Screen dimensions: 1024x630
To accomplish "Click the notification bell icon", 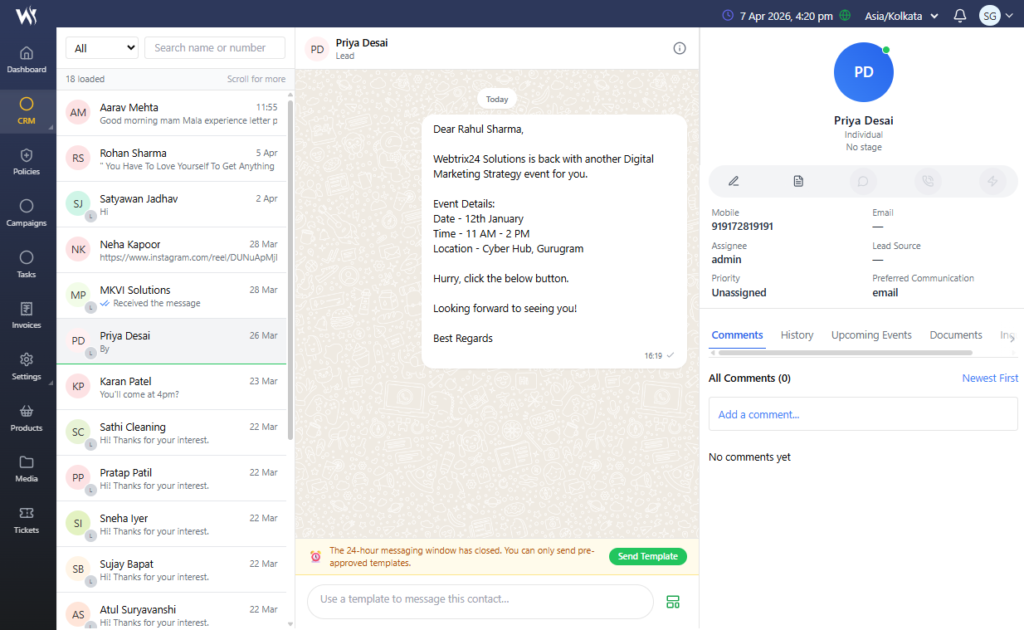I will [960, 15].
